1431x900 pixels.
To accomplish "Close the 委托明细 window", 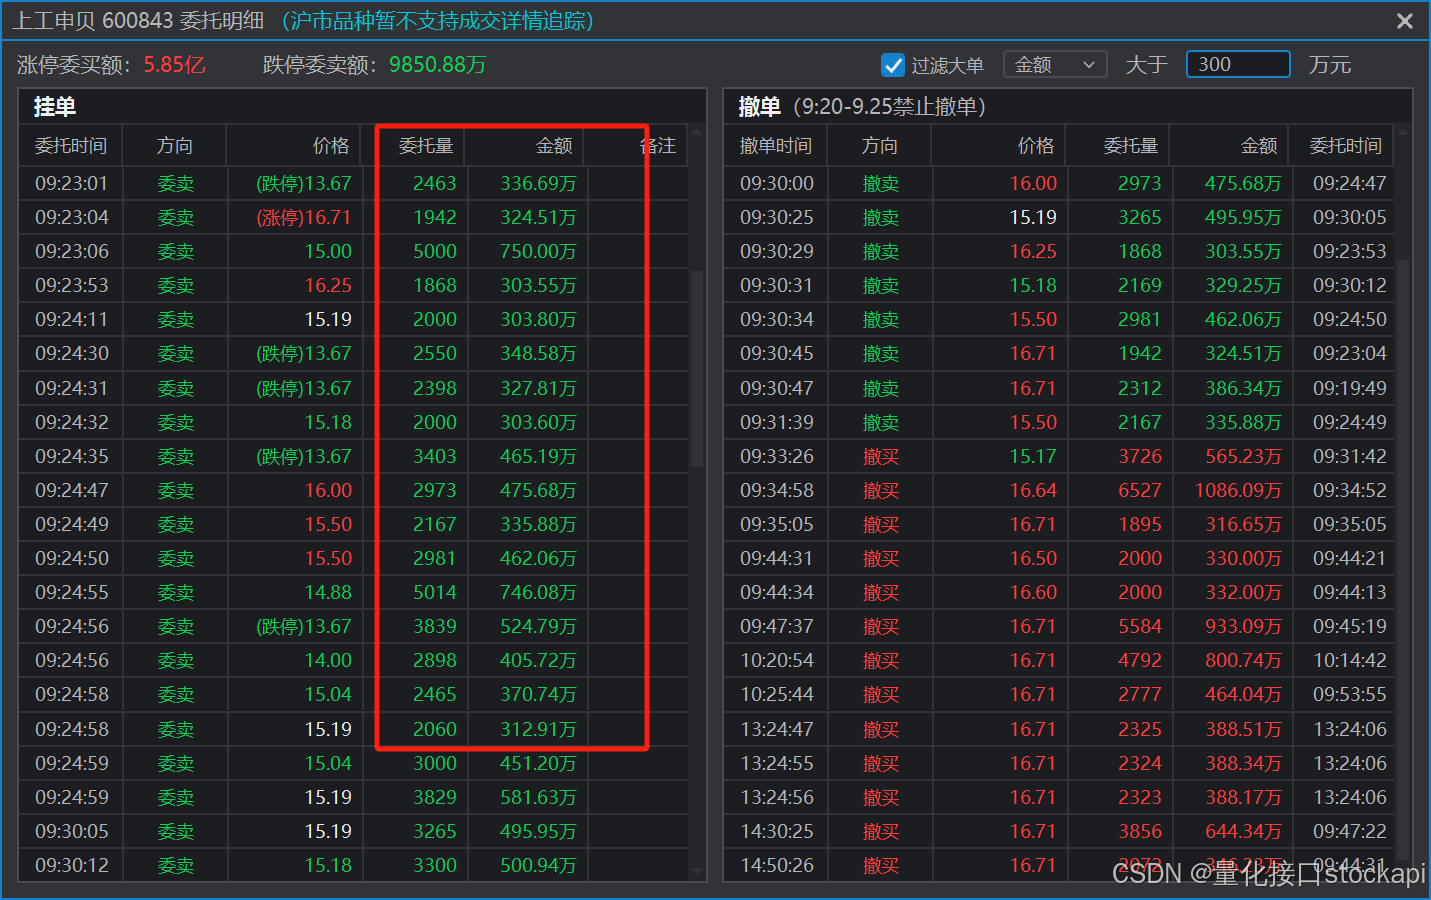I will coord(1404,21).
